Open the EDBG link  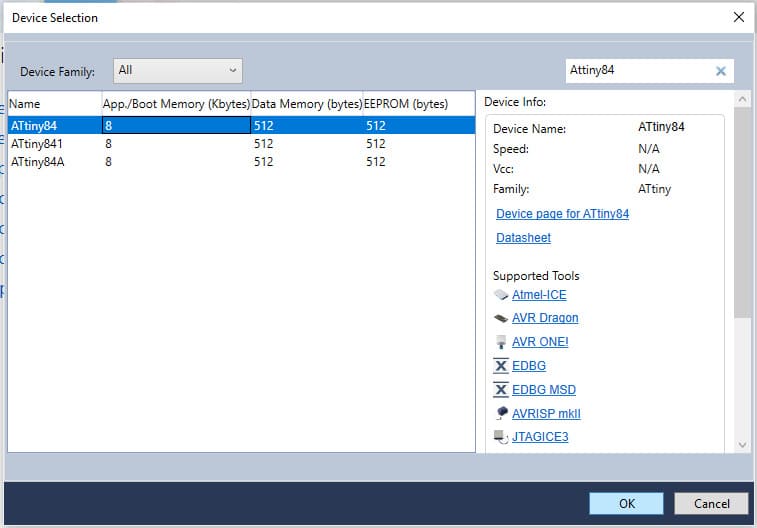(x=529, y=366)
